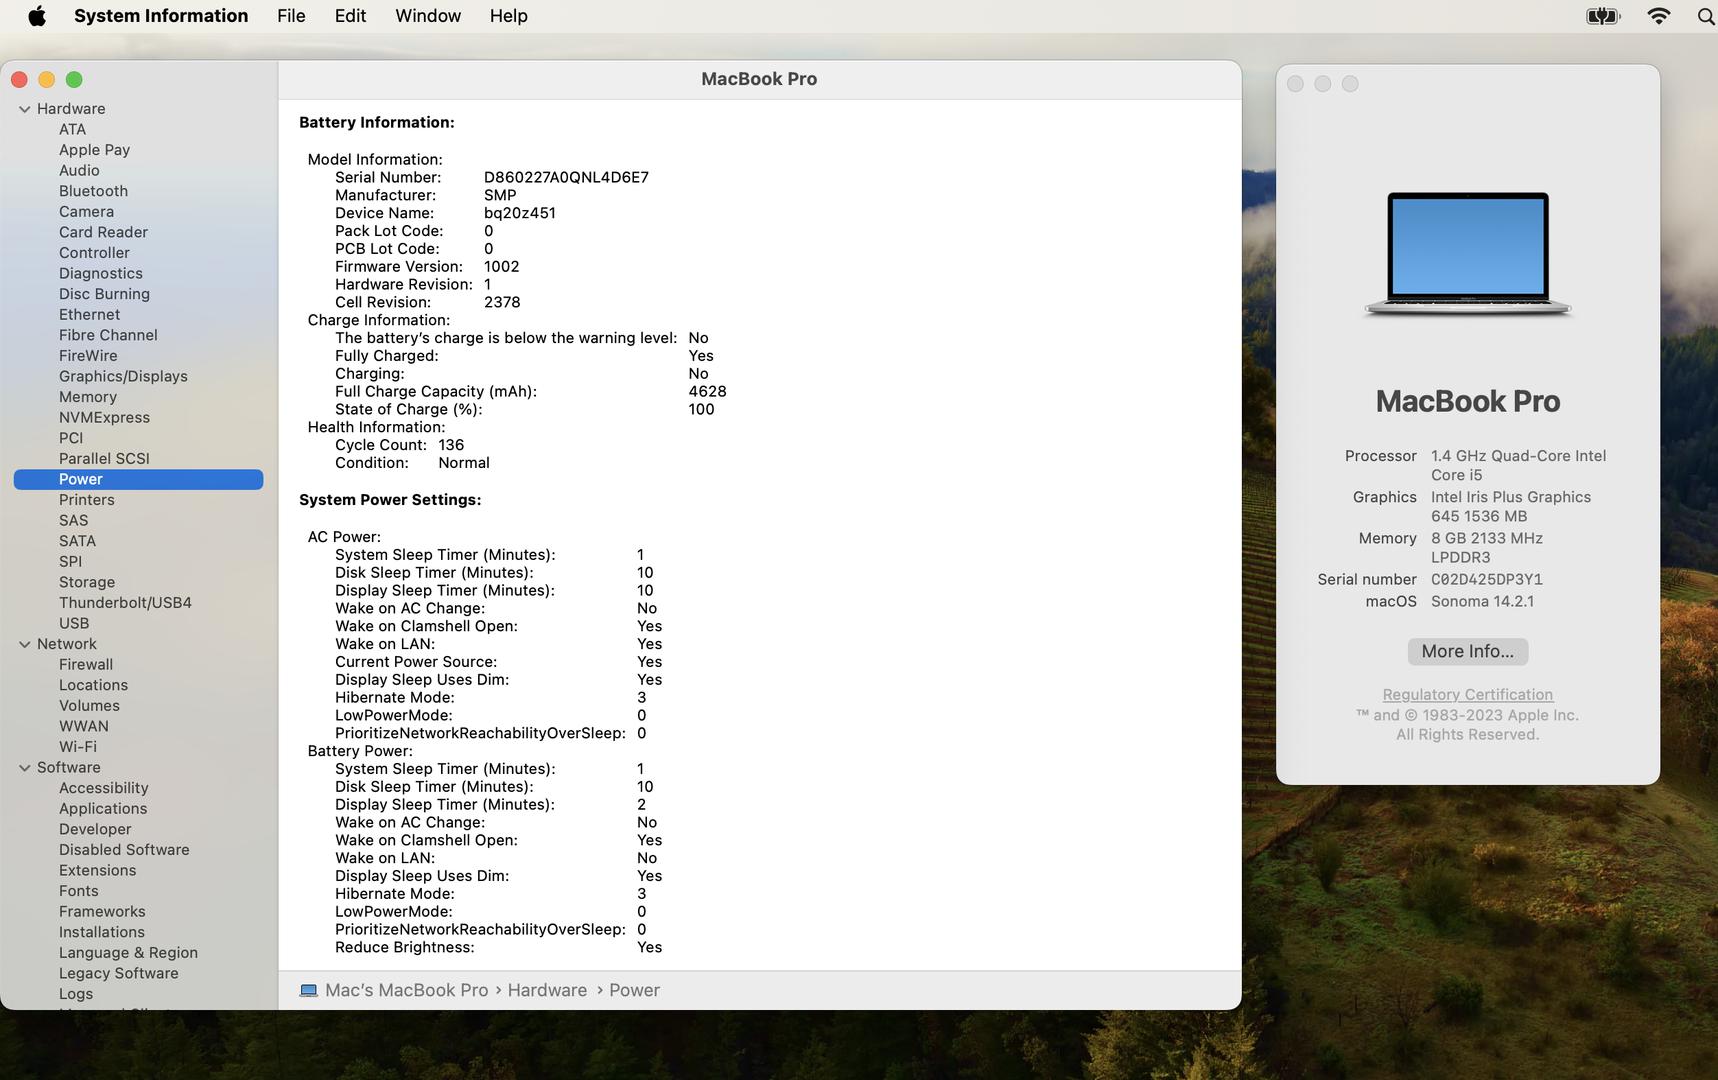Screen dimensions: 1718x1080
Task: Open the Edit menu
Action: [350, 16]
